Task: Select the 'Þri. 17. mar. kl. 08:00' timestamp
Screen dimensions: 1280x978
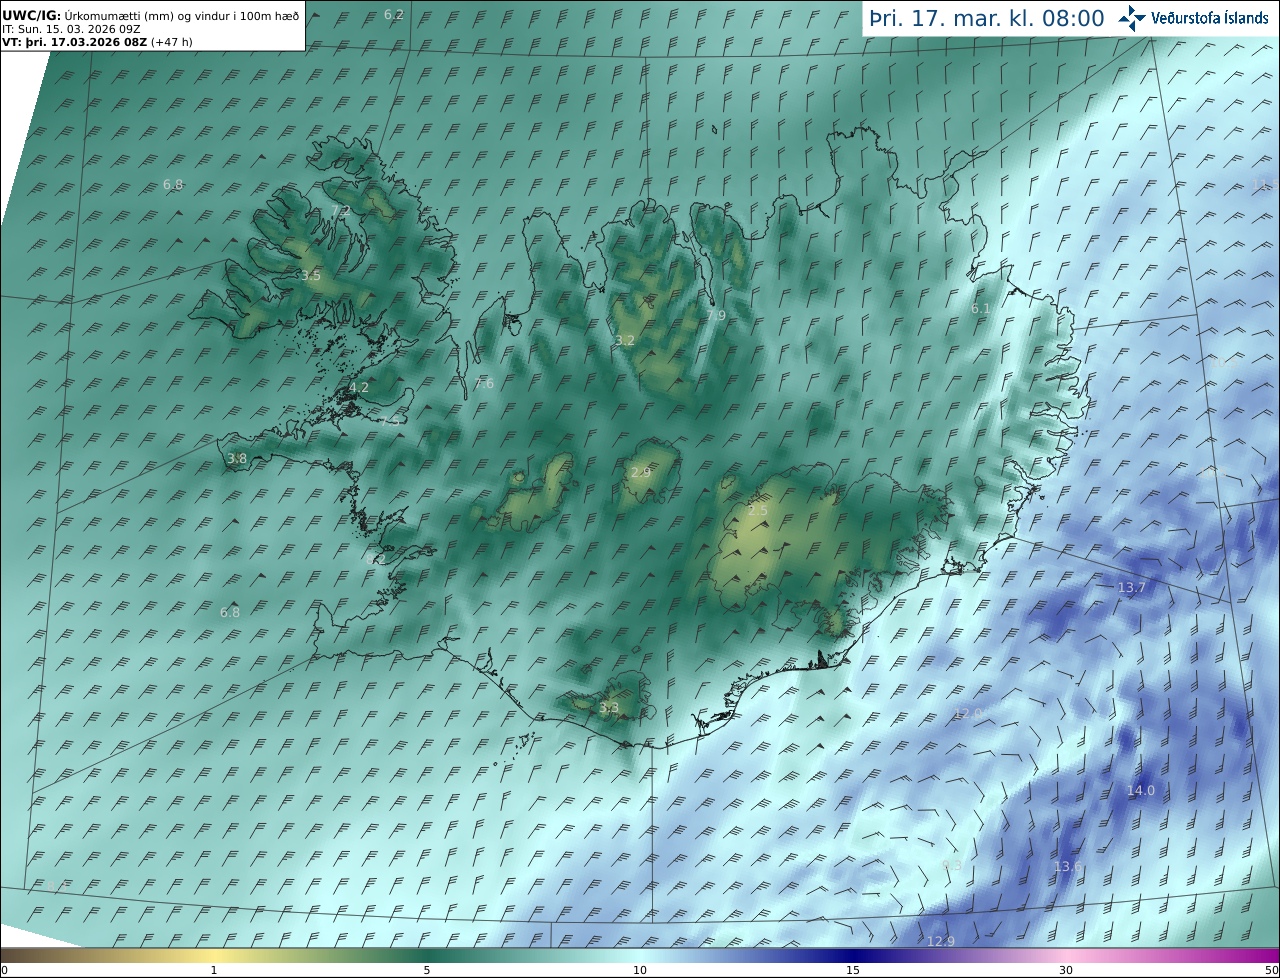Action: point(986,18)
